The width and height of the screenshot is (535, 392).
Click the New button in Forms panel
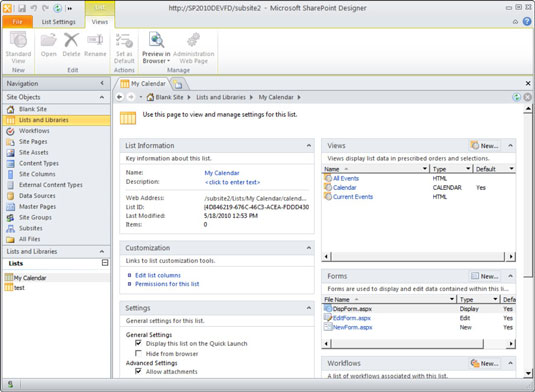485,276
